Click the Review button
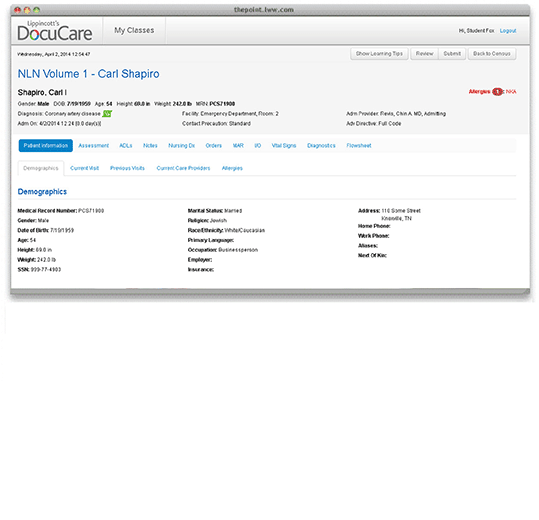Viewport: 539px width, 520px height. [425, 54]
